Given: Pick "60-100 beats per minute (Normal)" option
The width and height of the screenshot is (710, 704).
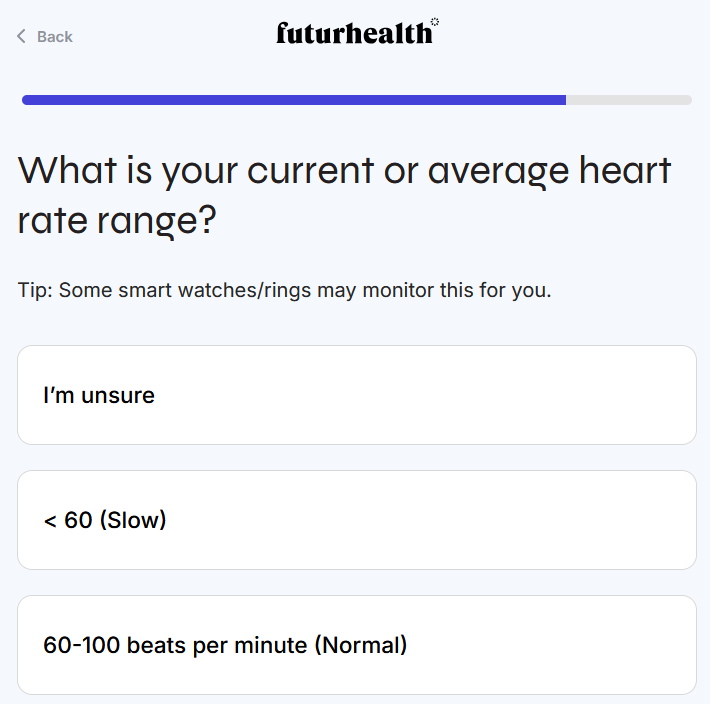Looking at the screenshot, I should pyautogui.click(x=356, y=645).
